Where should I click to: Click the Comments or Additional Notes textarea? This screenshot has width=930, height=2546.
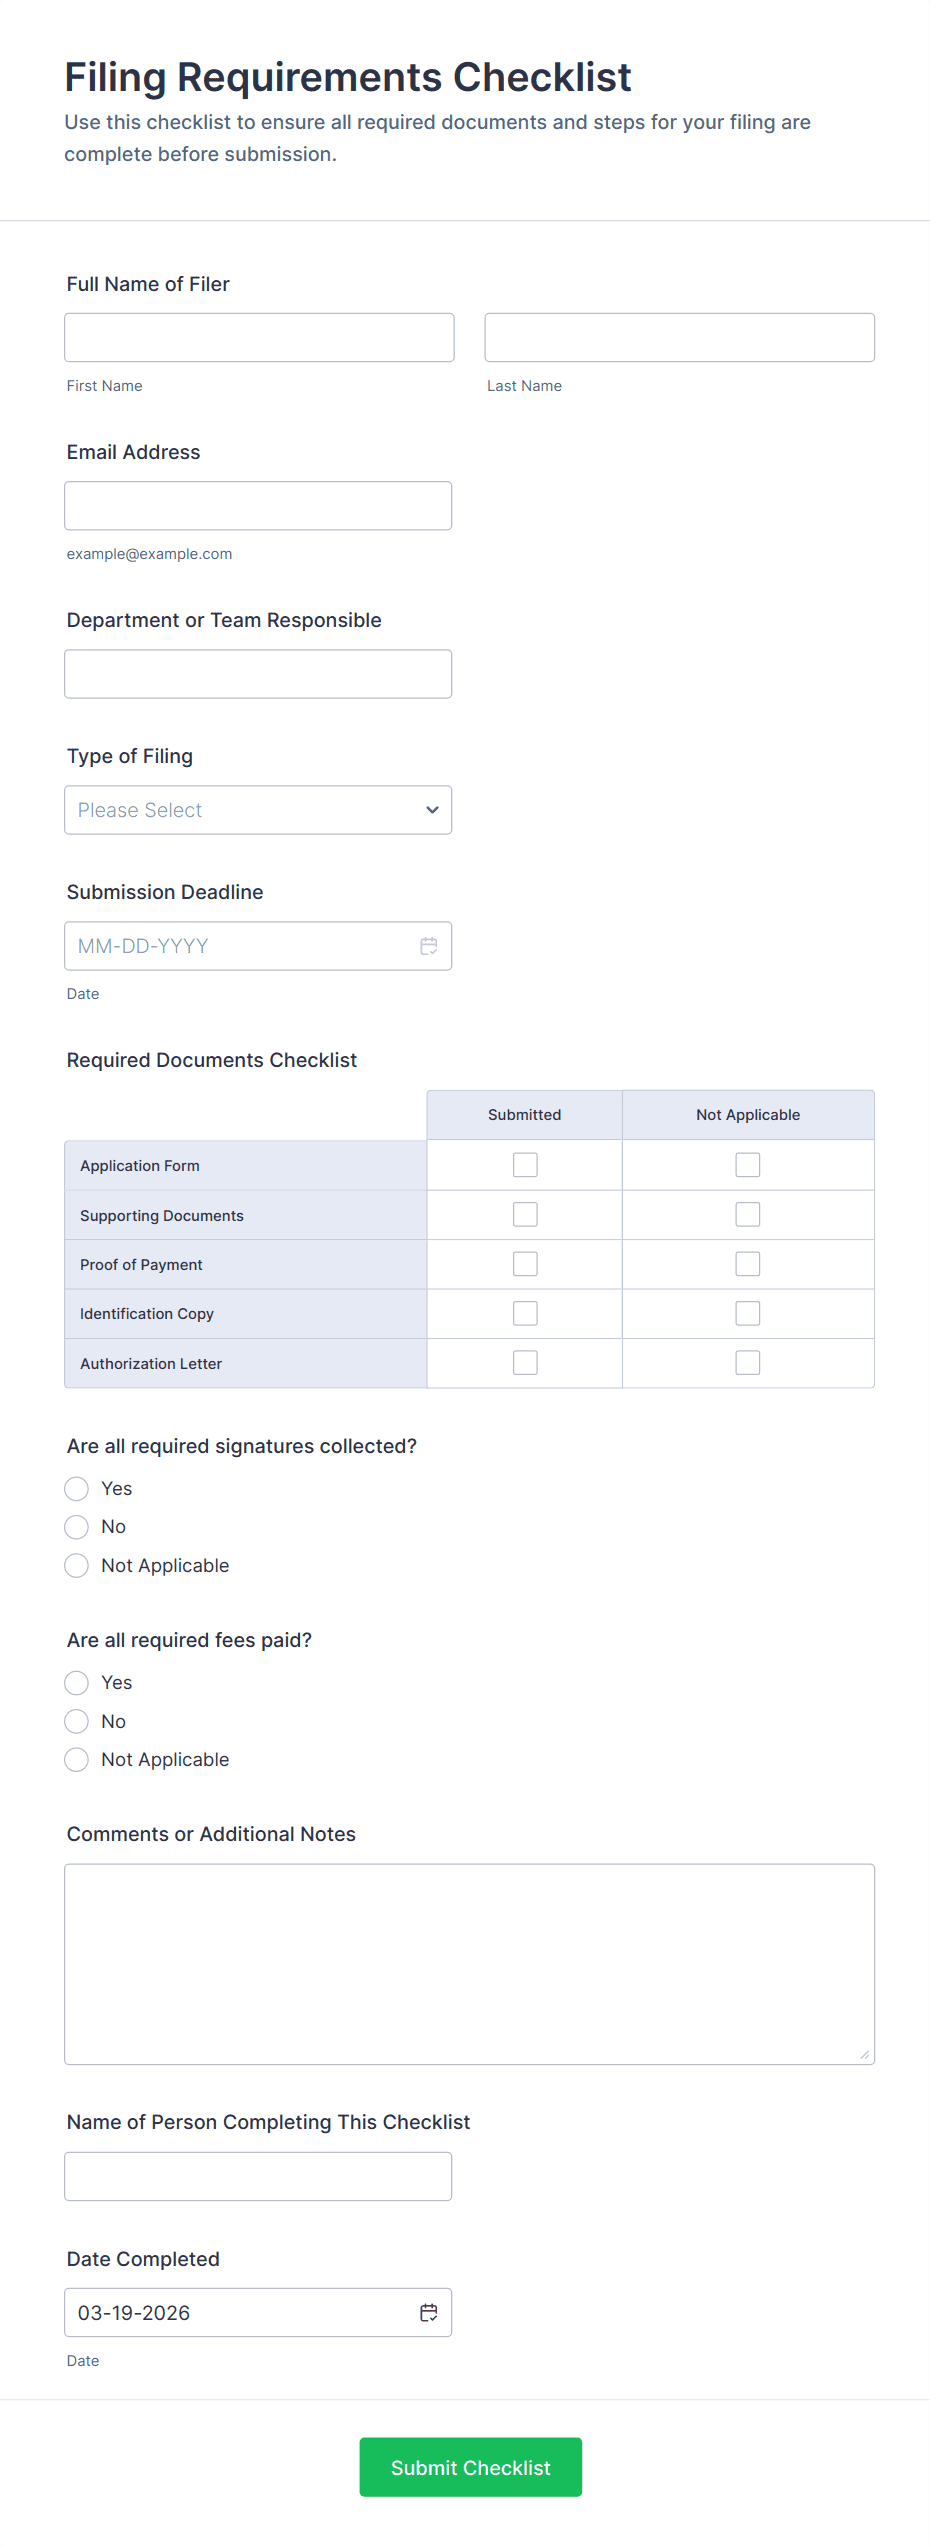[470, 1964]
